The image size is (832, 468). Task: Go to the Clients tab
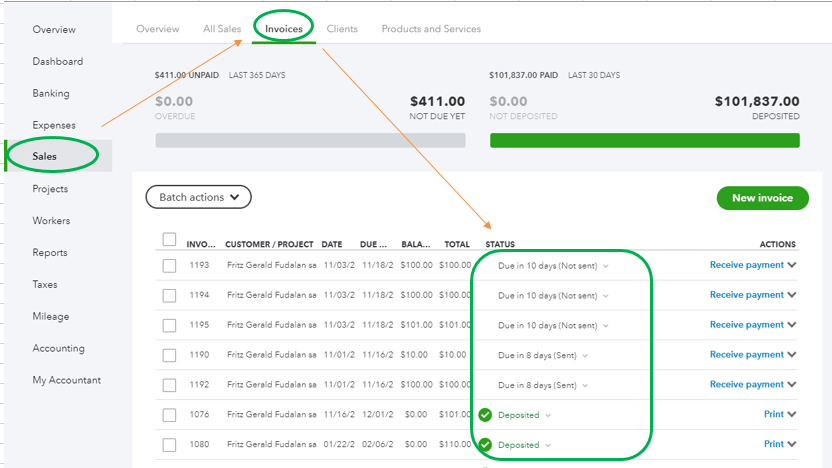[342, 29]
